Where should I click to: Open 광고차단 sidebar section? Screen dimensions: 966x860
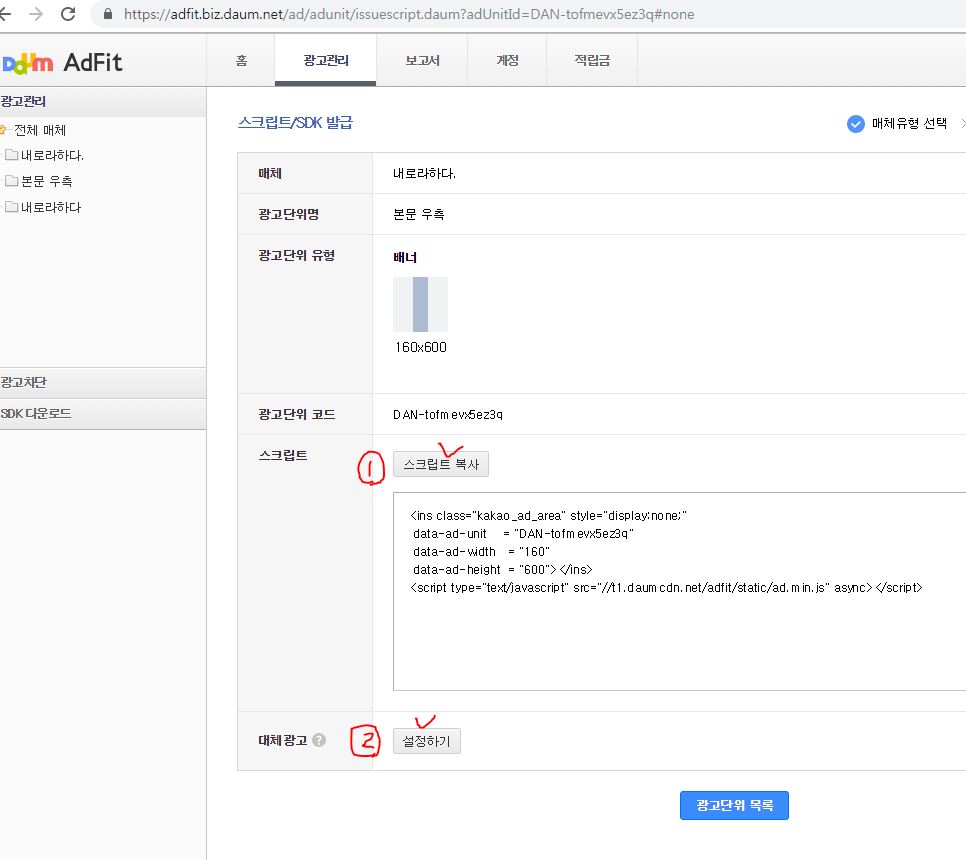103,383
